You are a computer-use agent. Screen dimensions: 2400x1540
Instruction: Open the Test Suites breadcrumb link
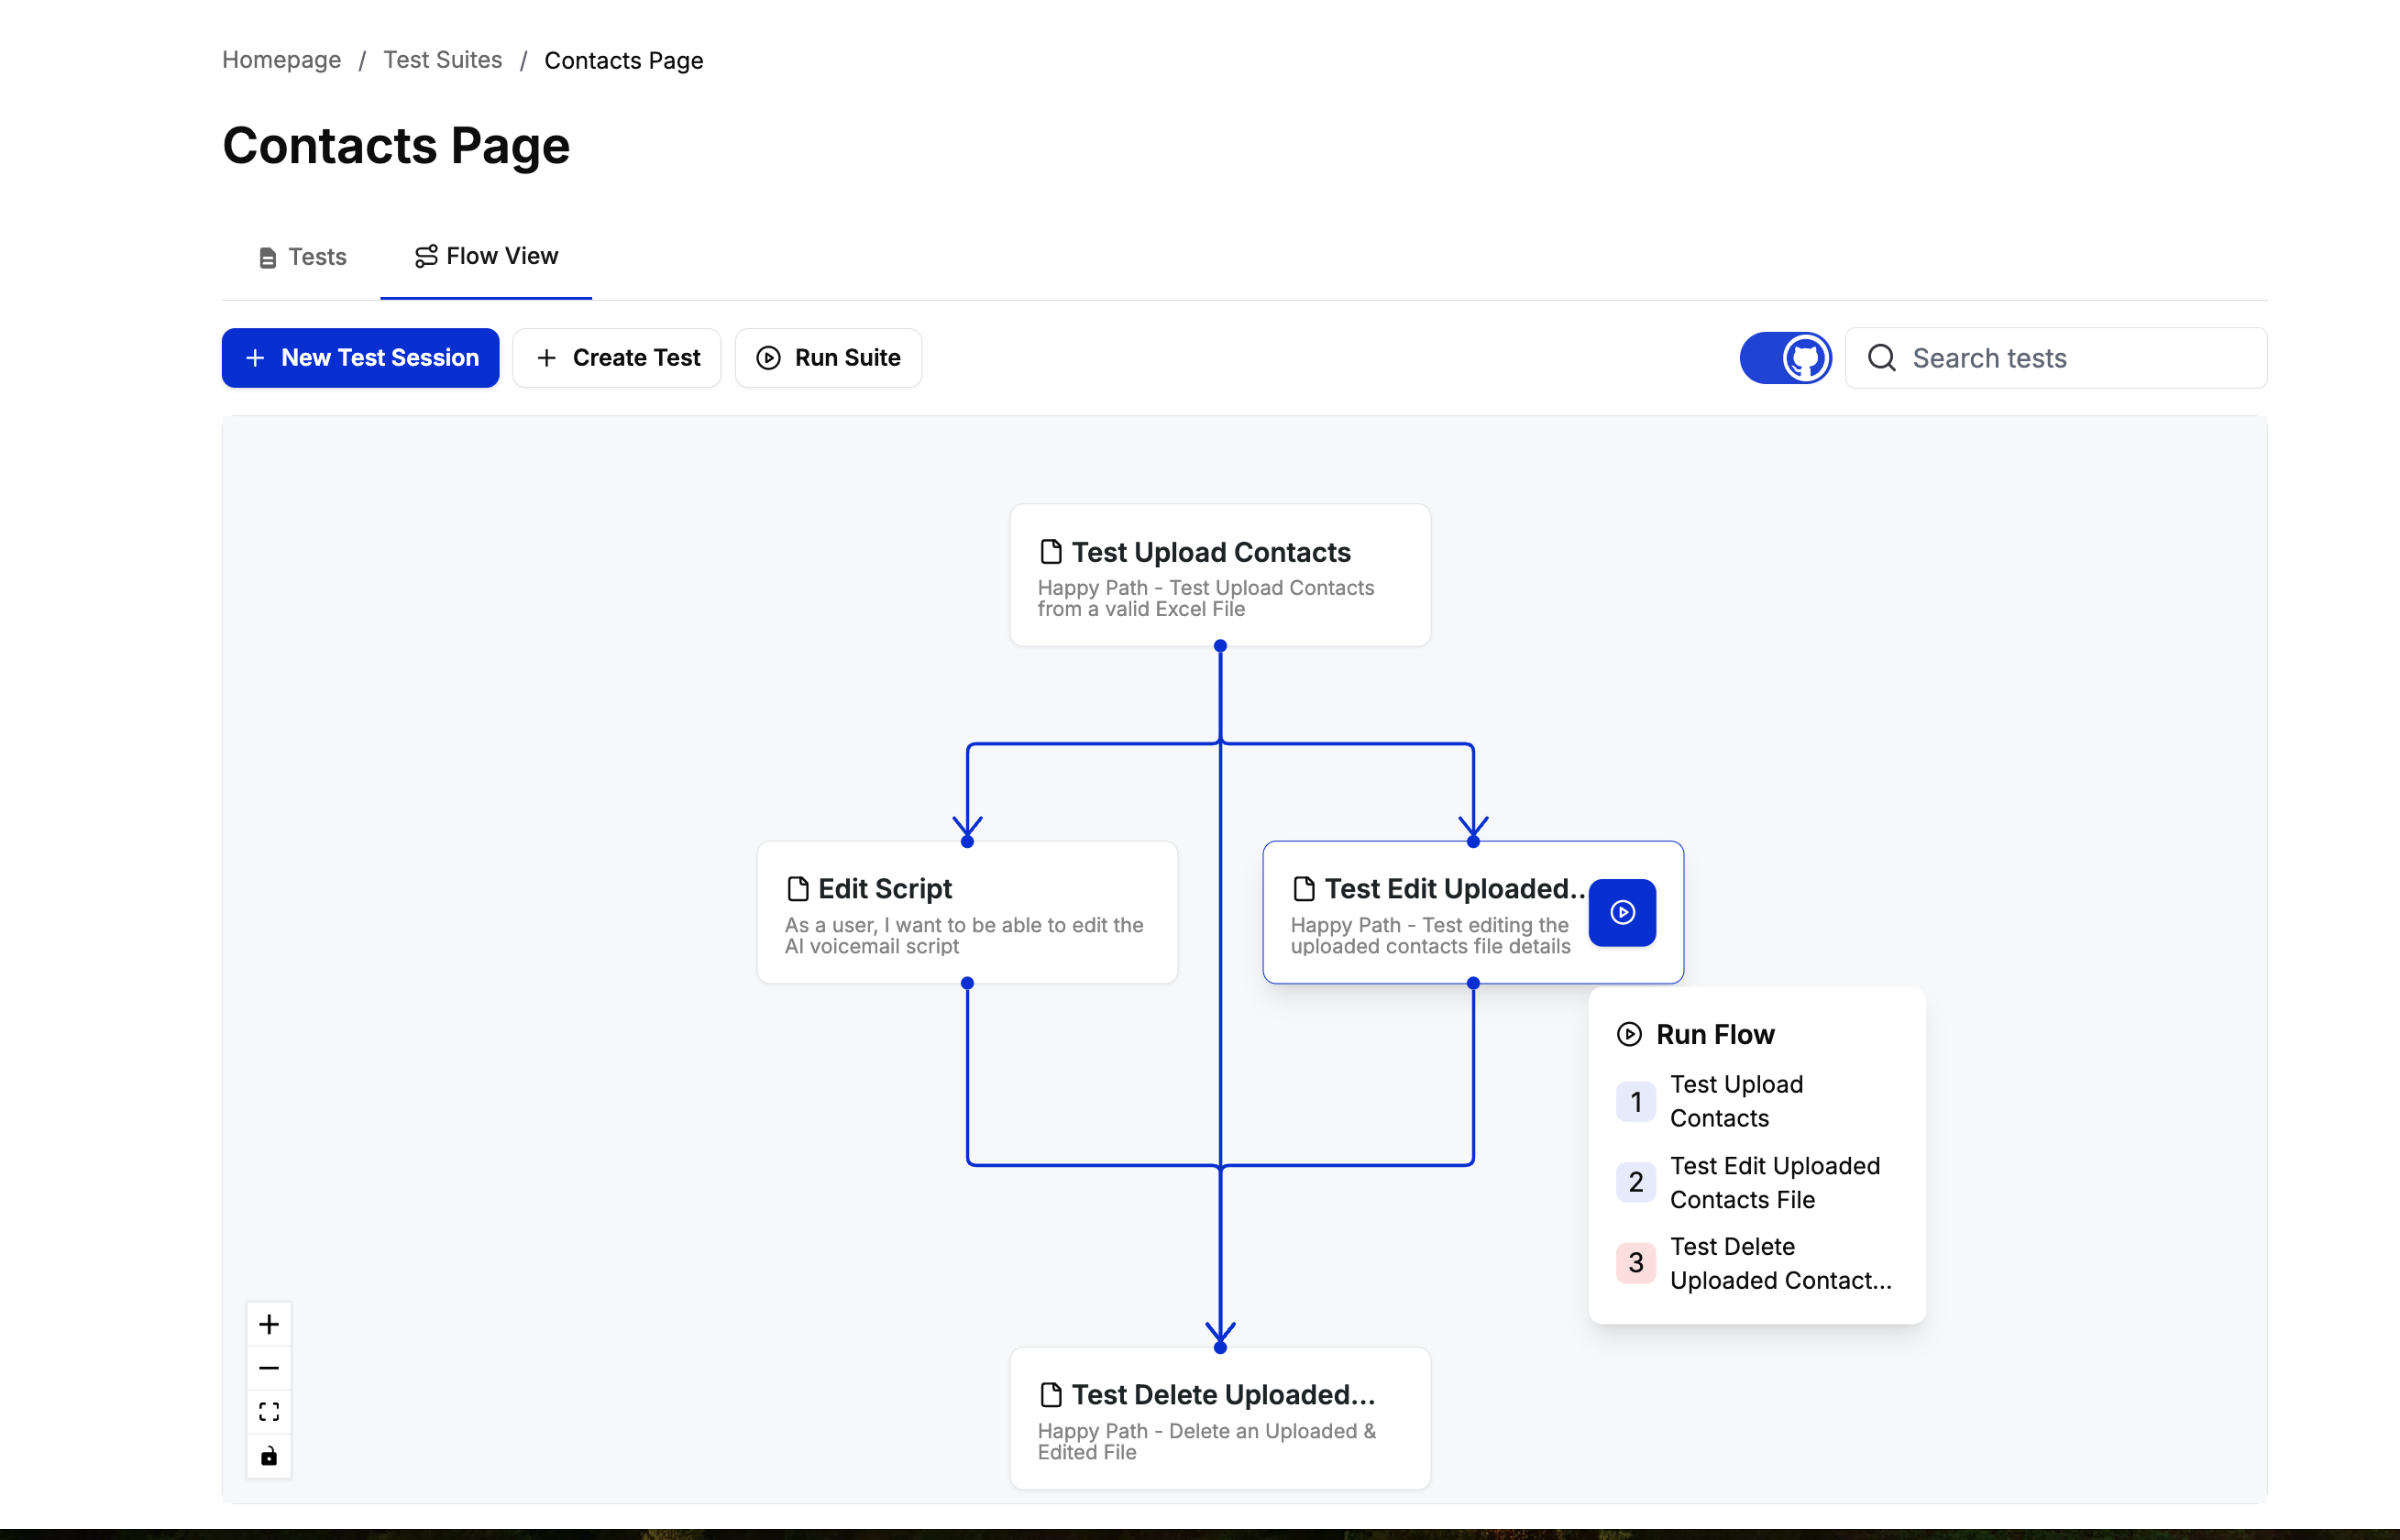(x=442, y=60)
